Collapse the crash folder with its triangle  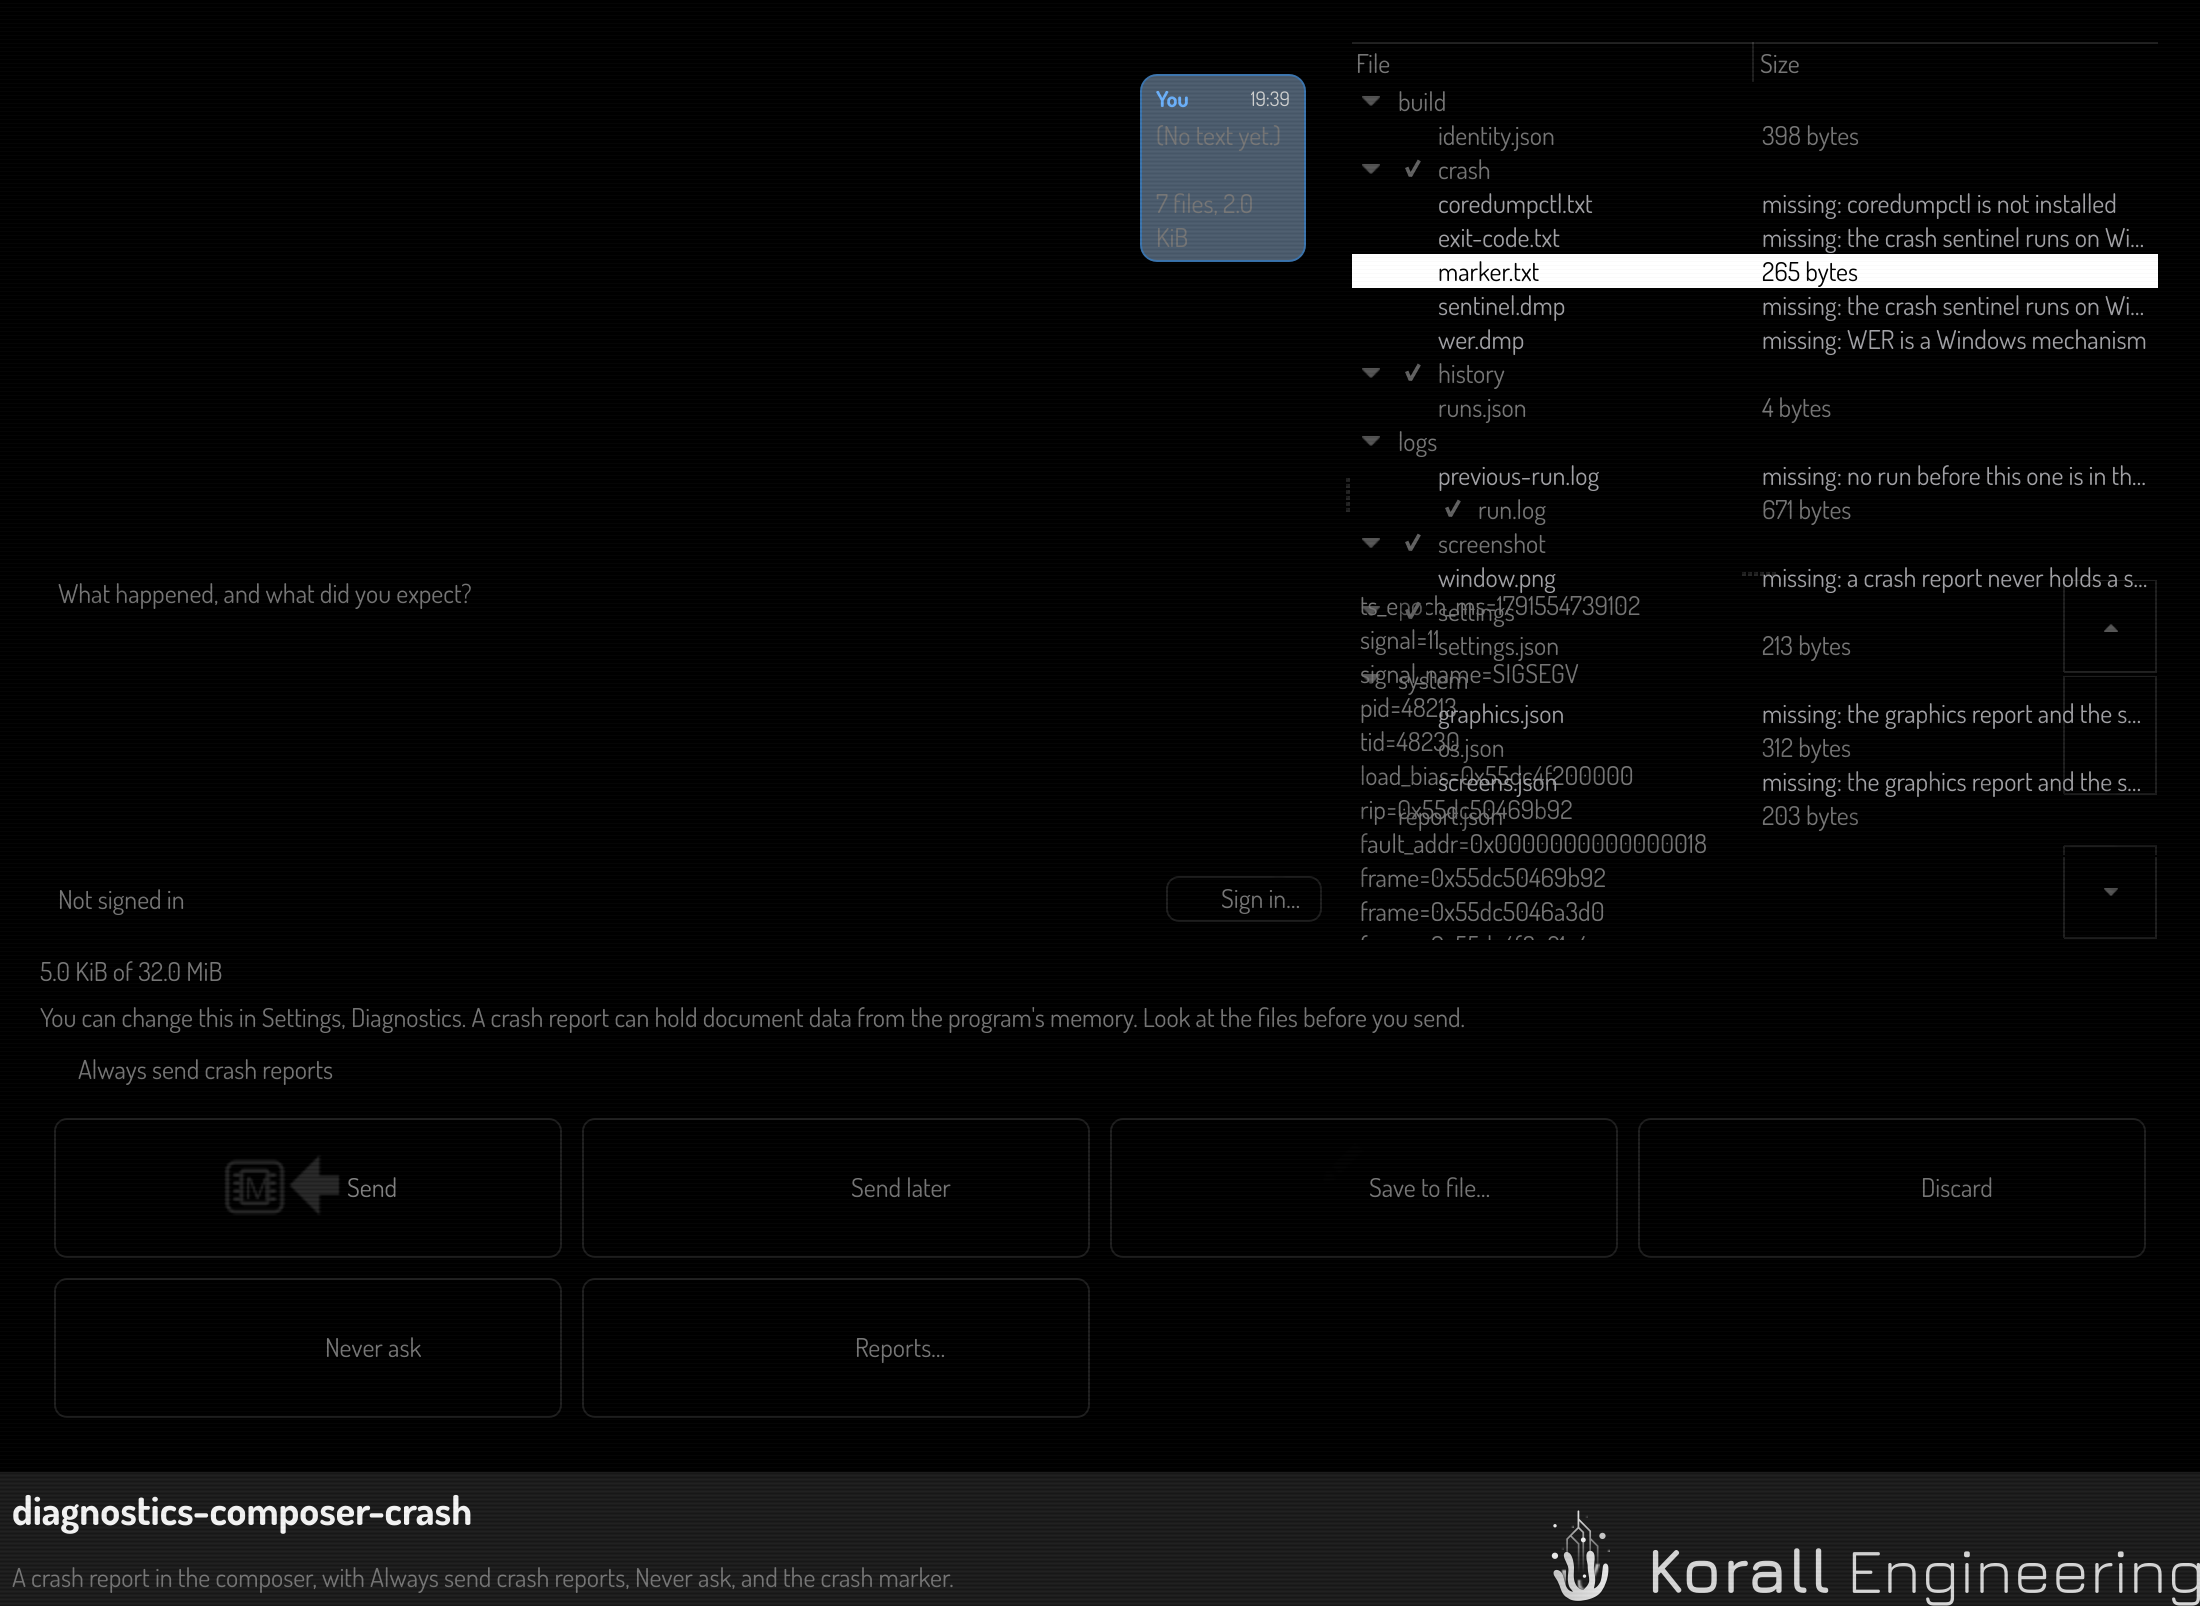pyautogui.click(x=1371, y=170)
